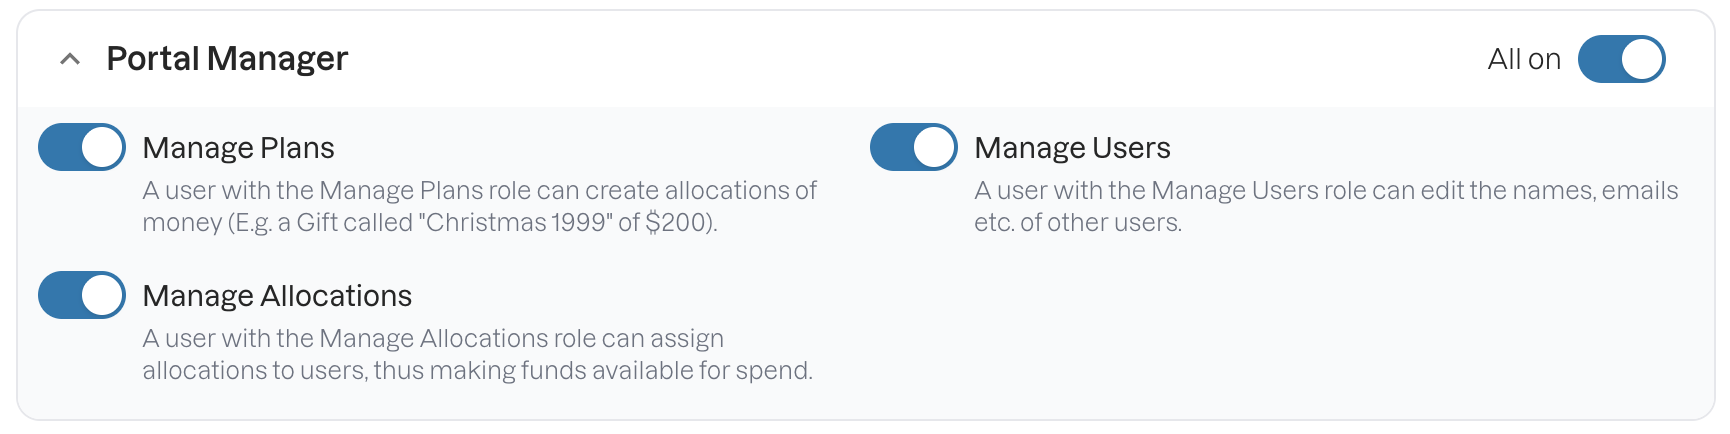Click white knob of All on switch
The image size is (1730, 434).
[1641, 59]
